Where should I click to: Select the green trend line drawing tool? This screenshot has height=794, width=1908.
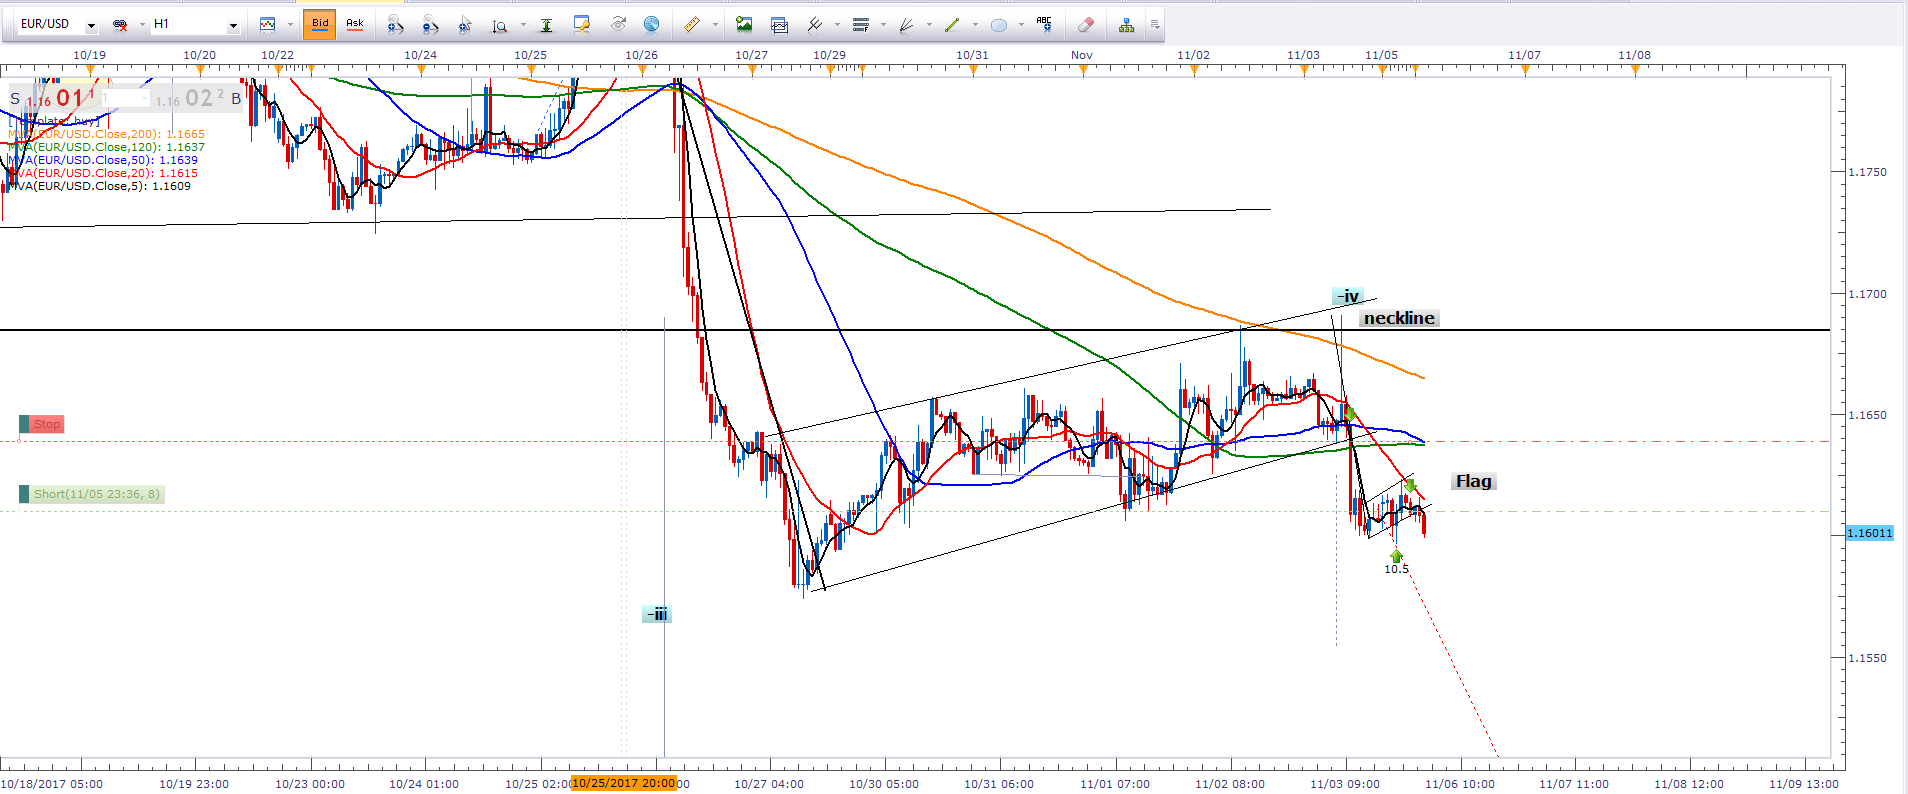point(952,25)
